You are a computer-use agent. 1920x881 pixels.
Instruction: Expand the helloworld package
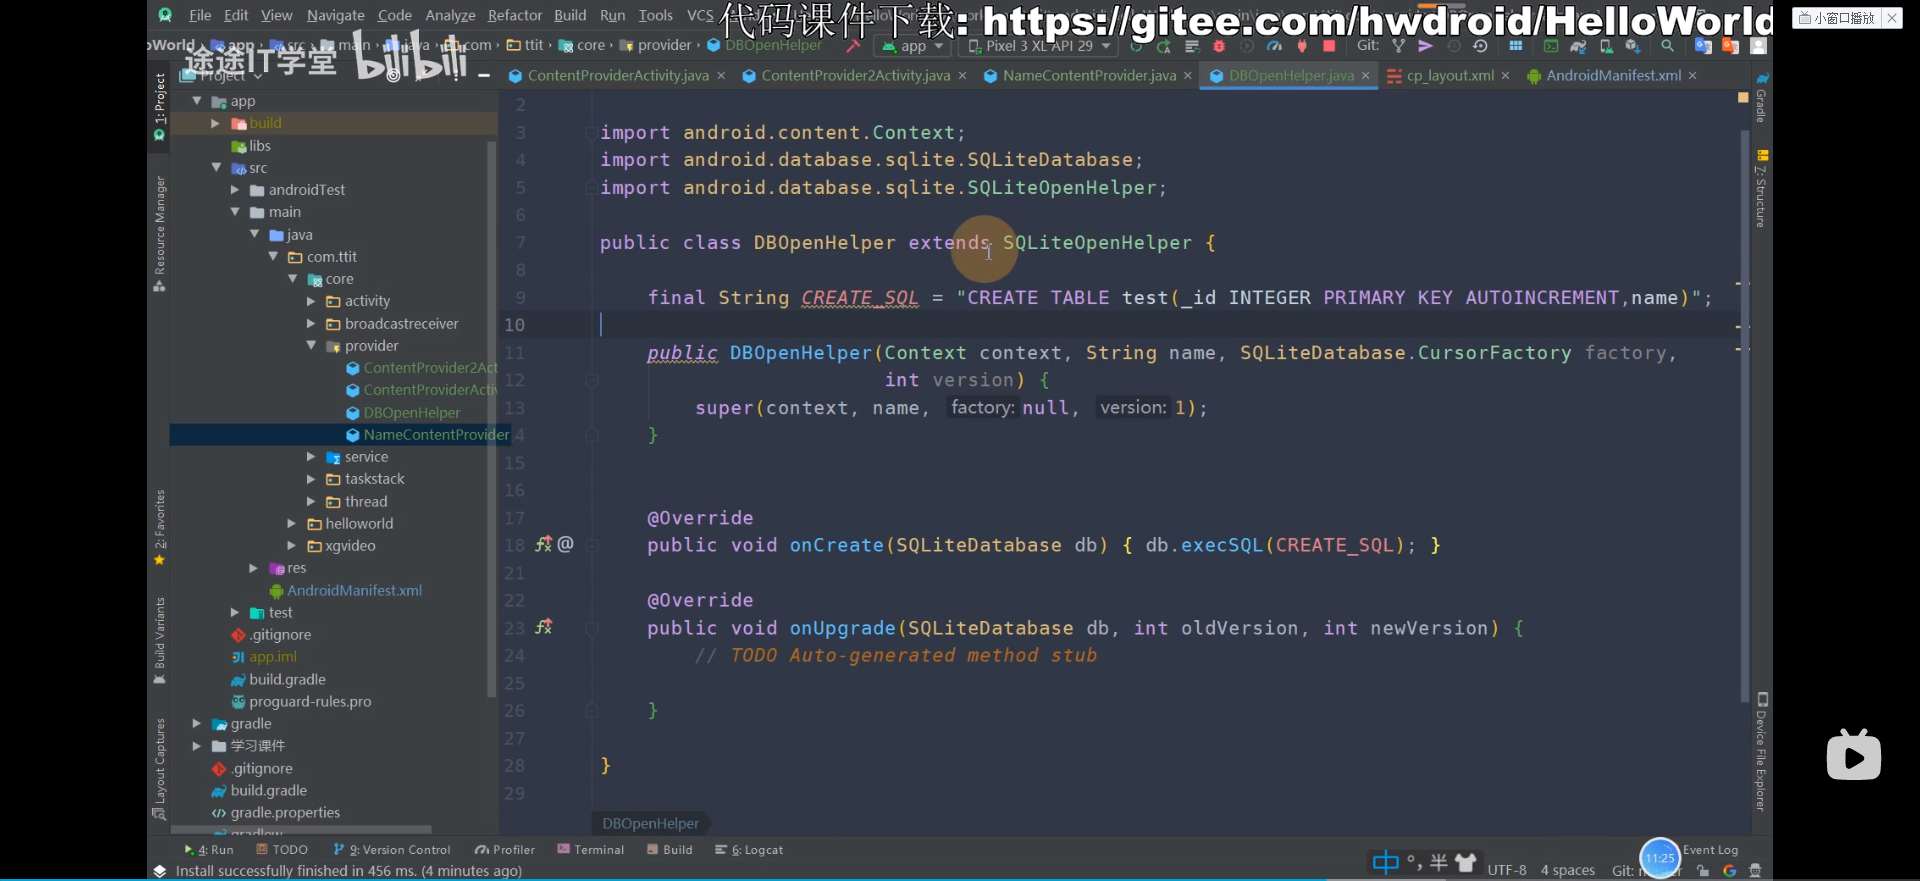(x=292, y=523)
